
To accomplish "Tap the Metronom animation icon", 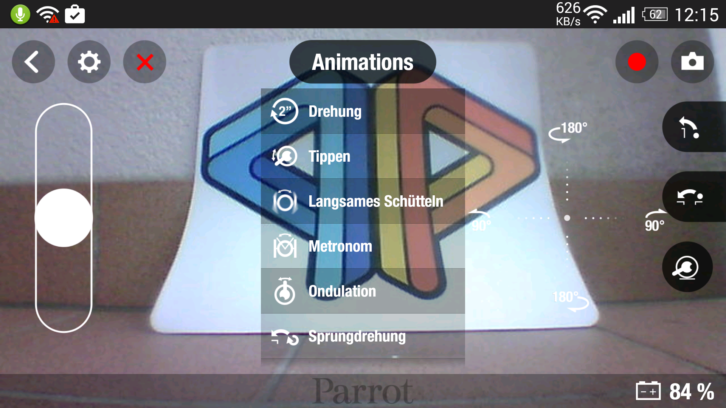I will click(x=285, y=246).
